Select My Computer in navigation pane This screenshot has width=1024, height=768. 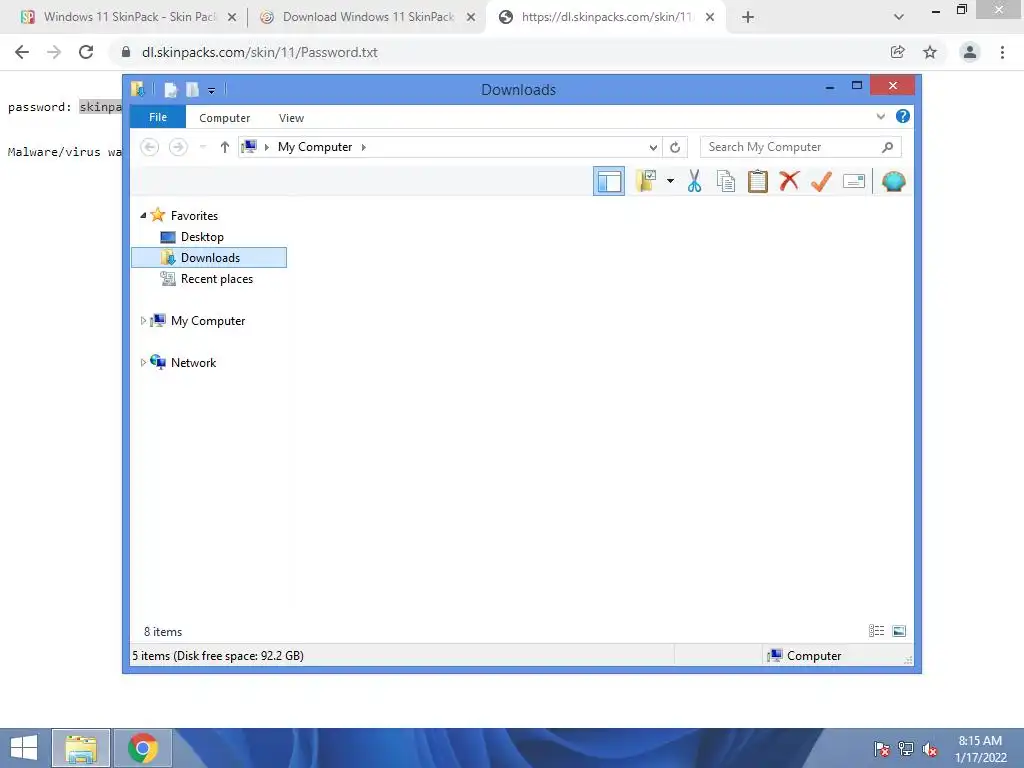(x=208, y=321)
